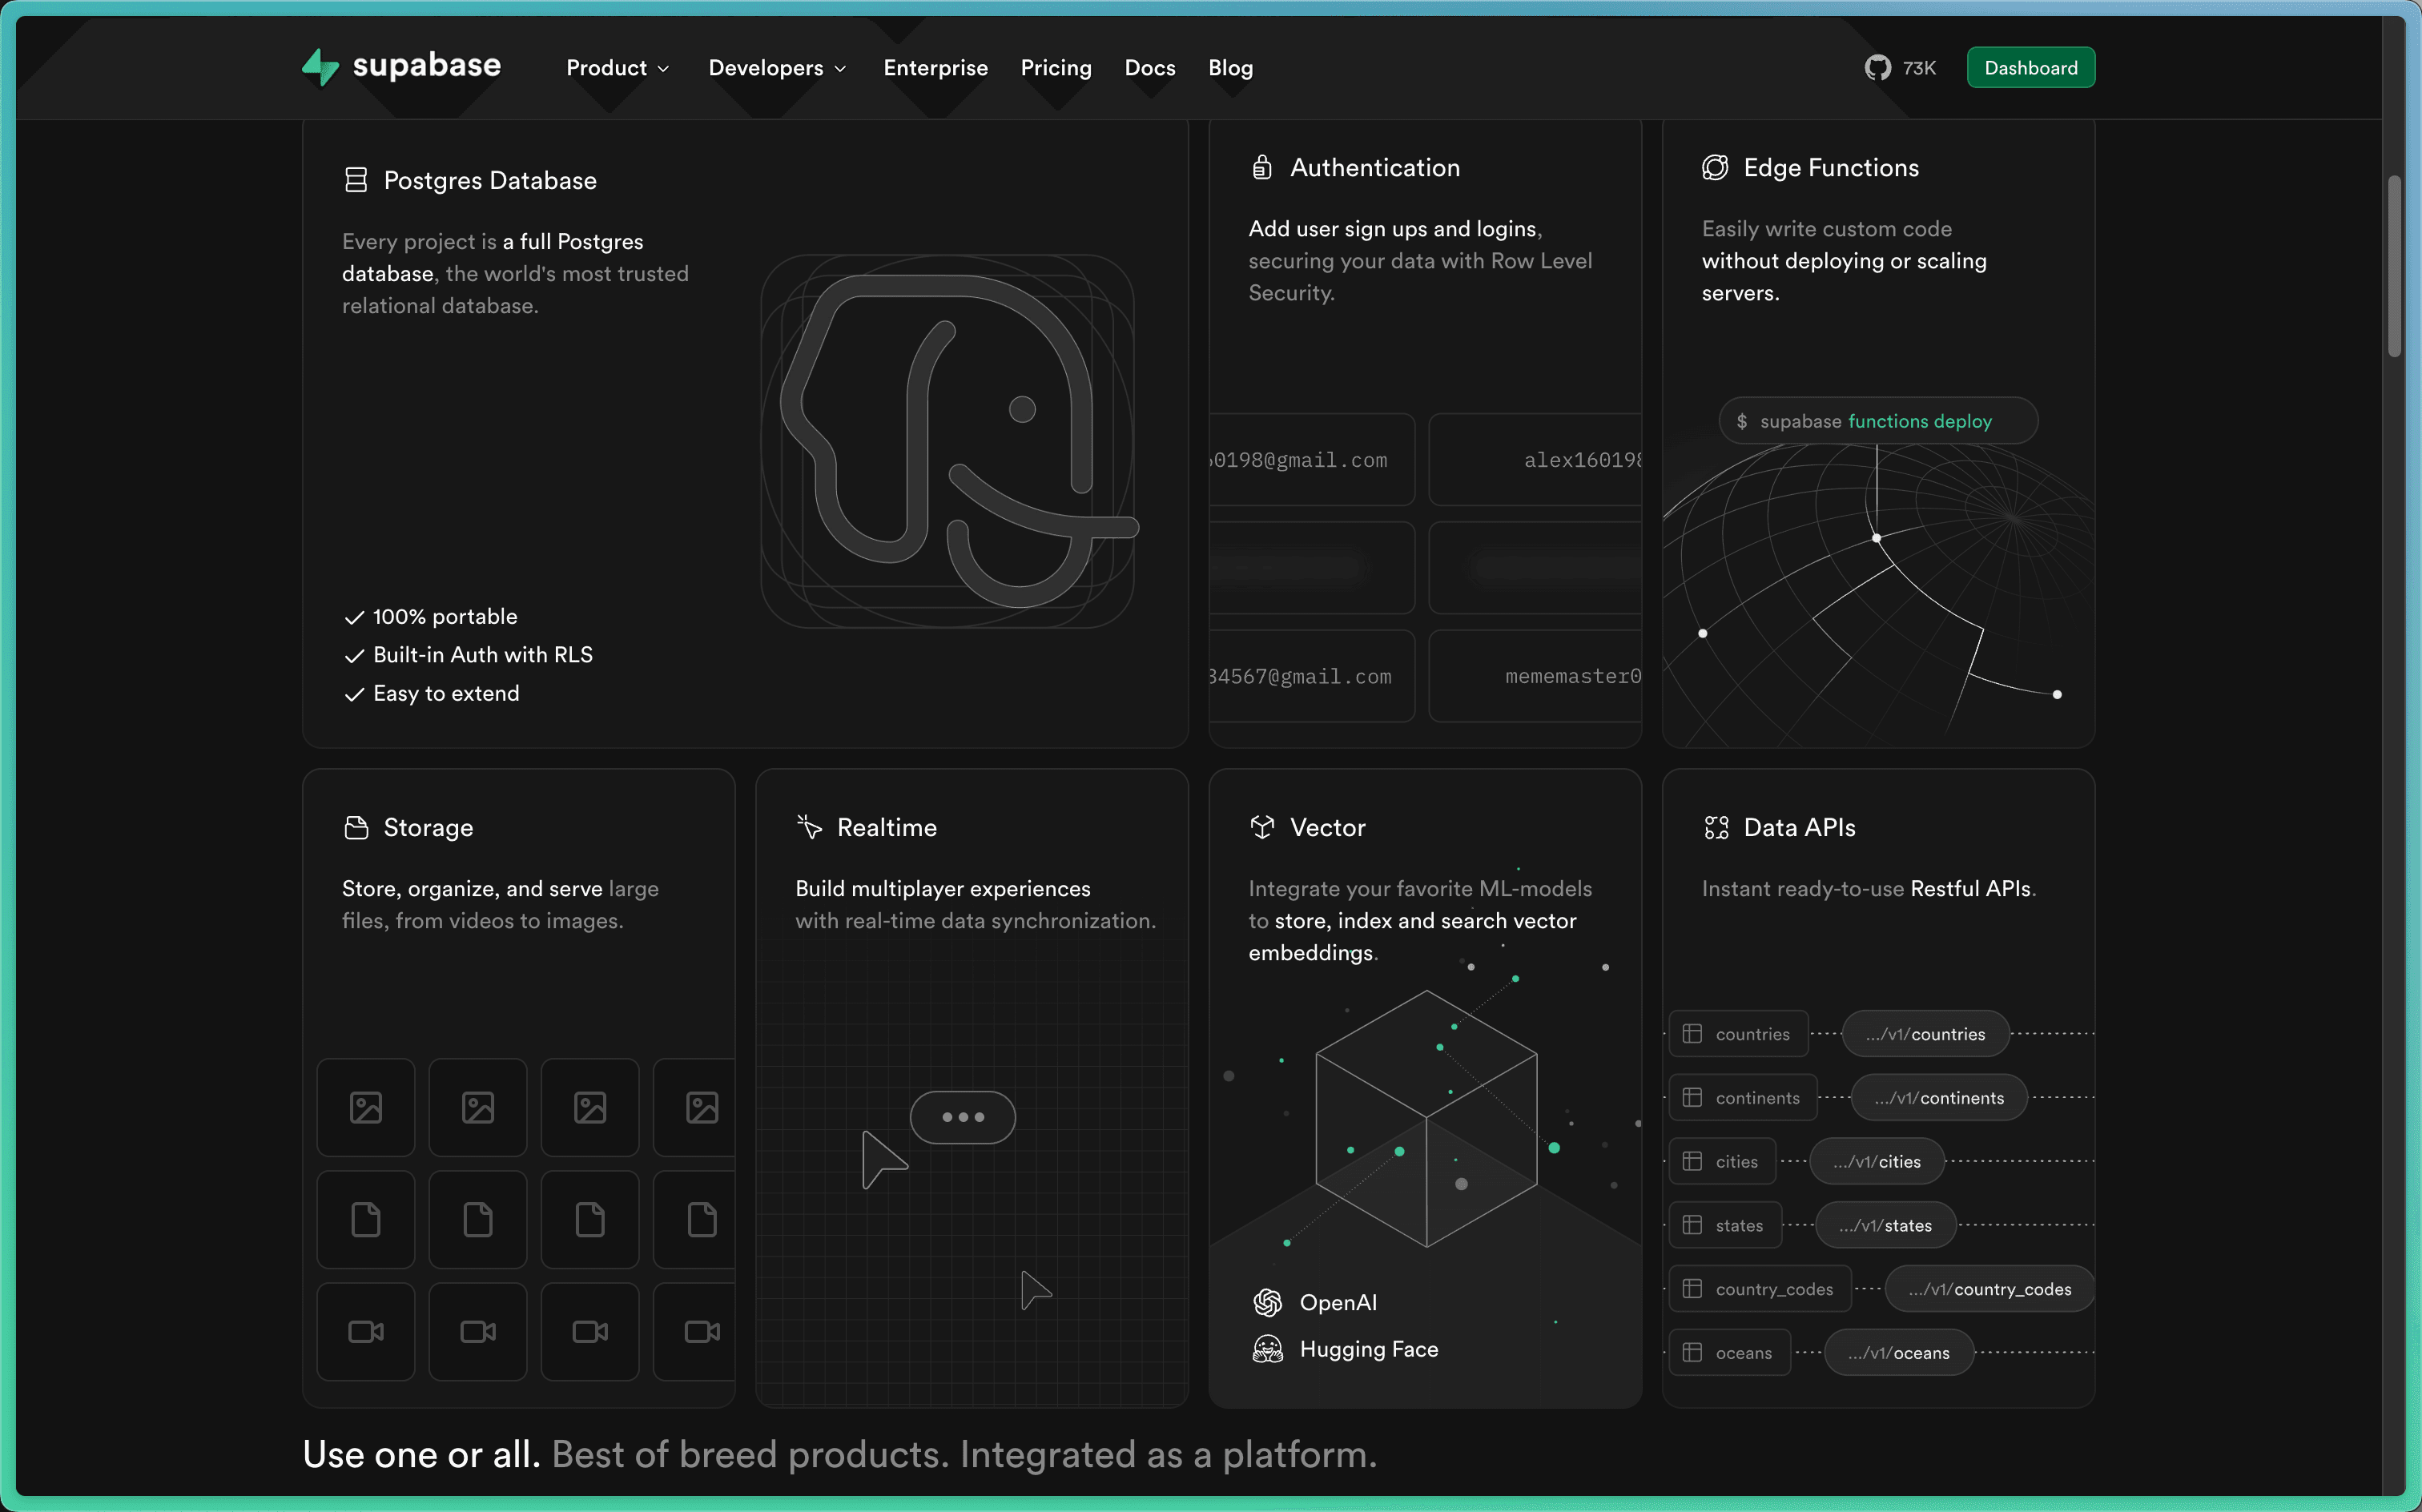Viewport: 2422px width, 1512px height.
Task: Go to the Enterprise page
Action: (x=935, y=68)
